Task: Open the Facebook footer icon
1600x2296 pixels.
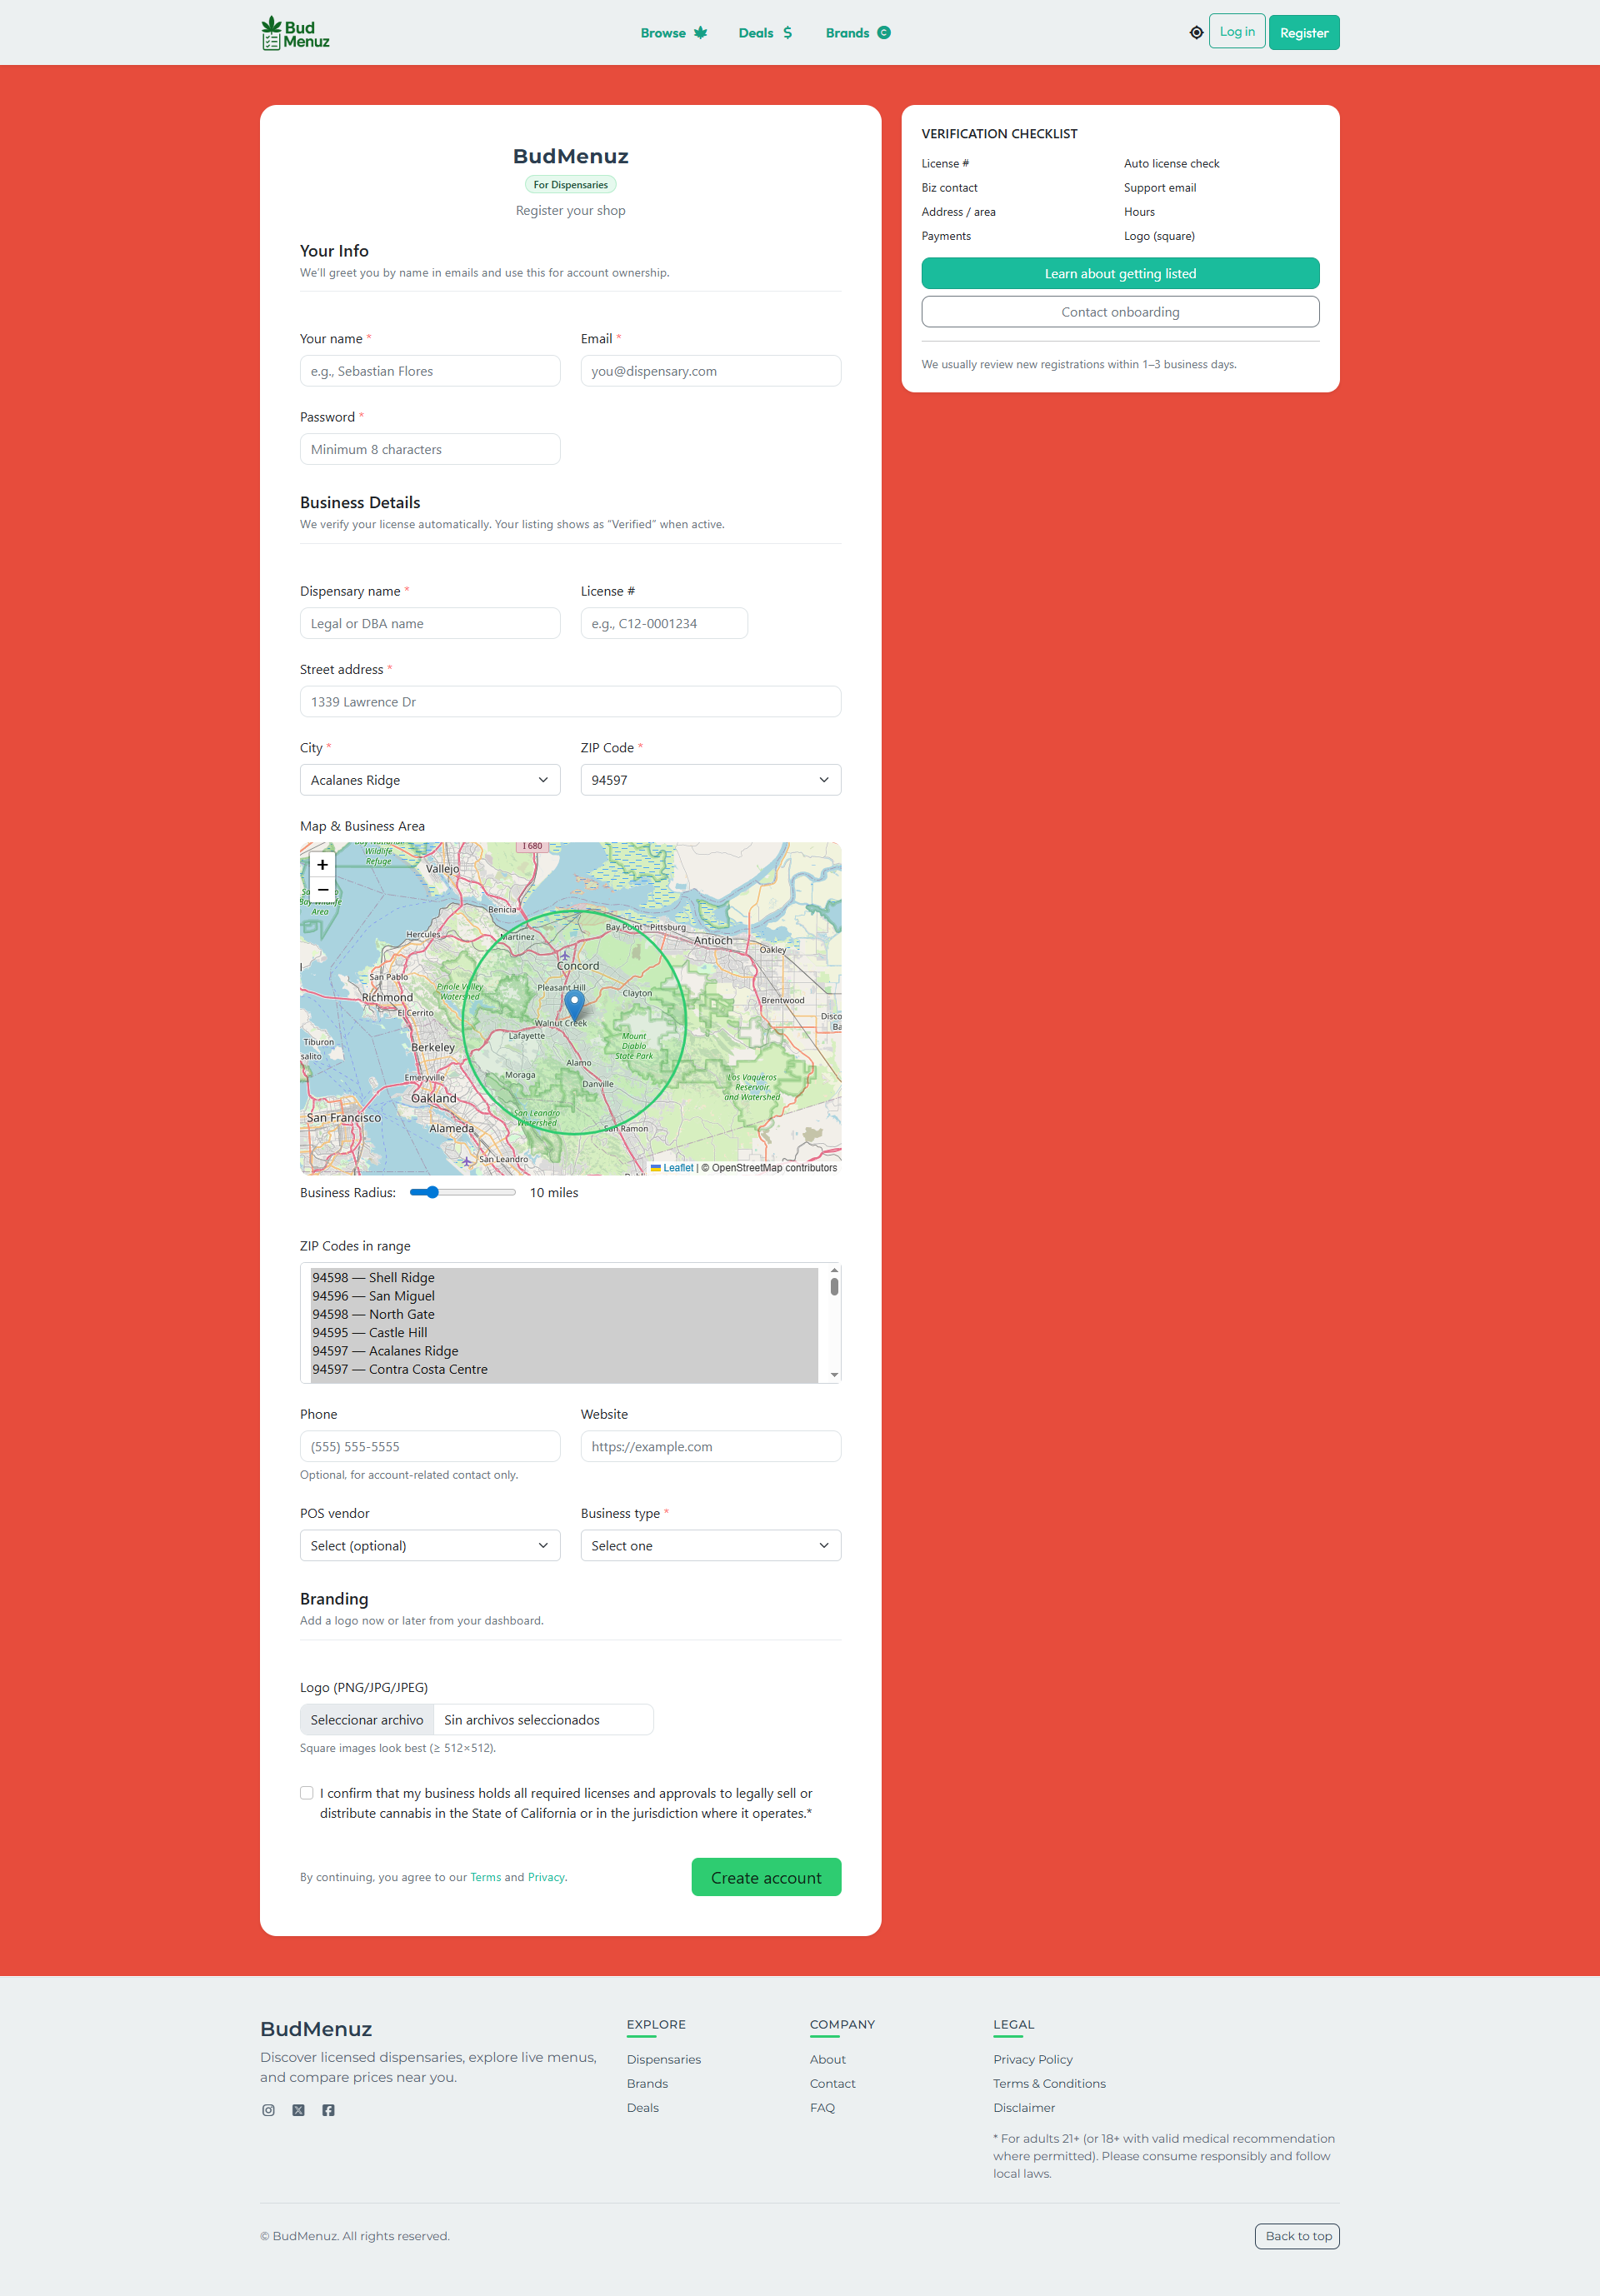Action: 328,2110
